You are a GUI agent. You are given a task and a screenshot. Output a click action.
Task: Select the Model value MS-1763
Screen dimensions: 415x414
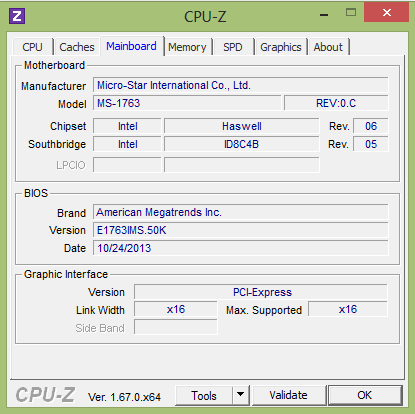click(x=187, y=103)
